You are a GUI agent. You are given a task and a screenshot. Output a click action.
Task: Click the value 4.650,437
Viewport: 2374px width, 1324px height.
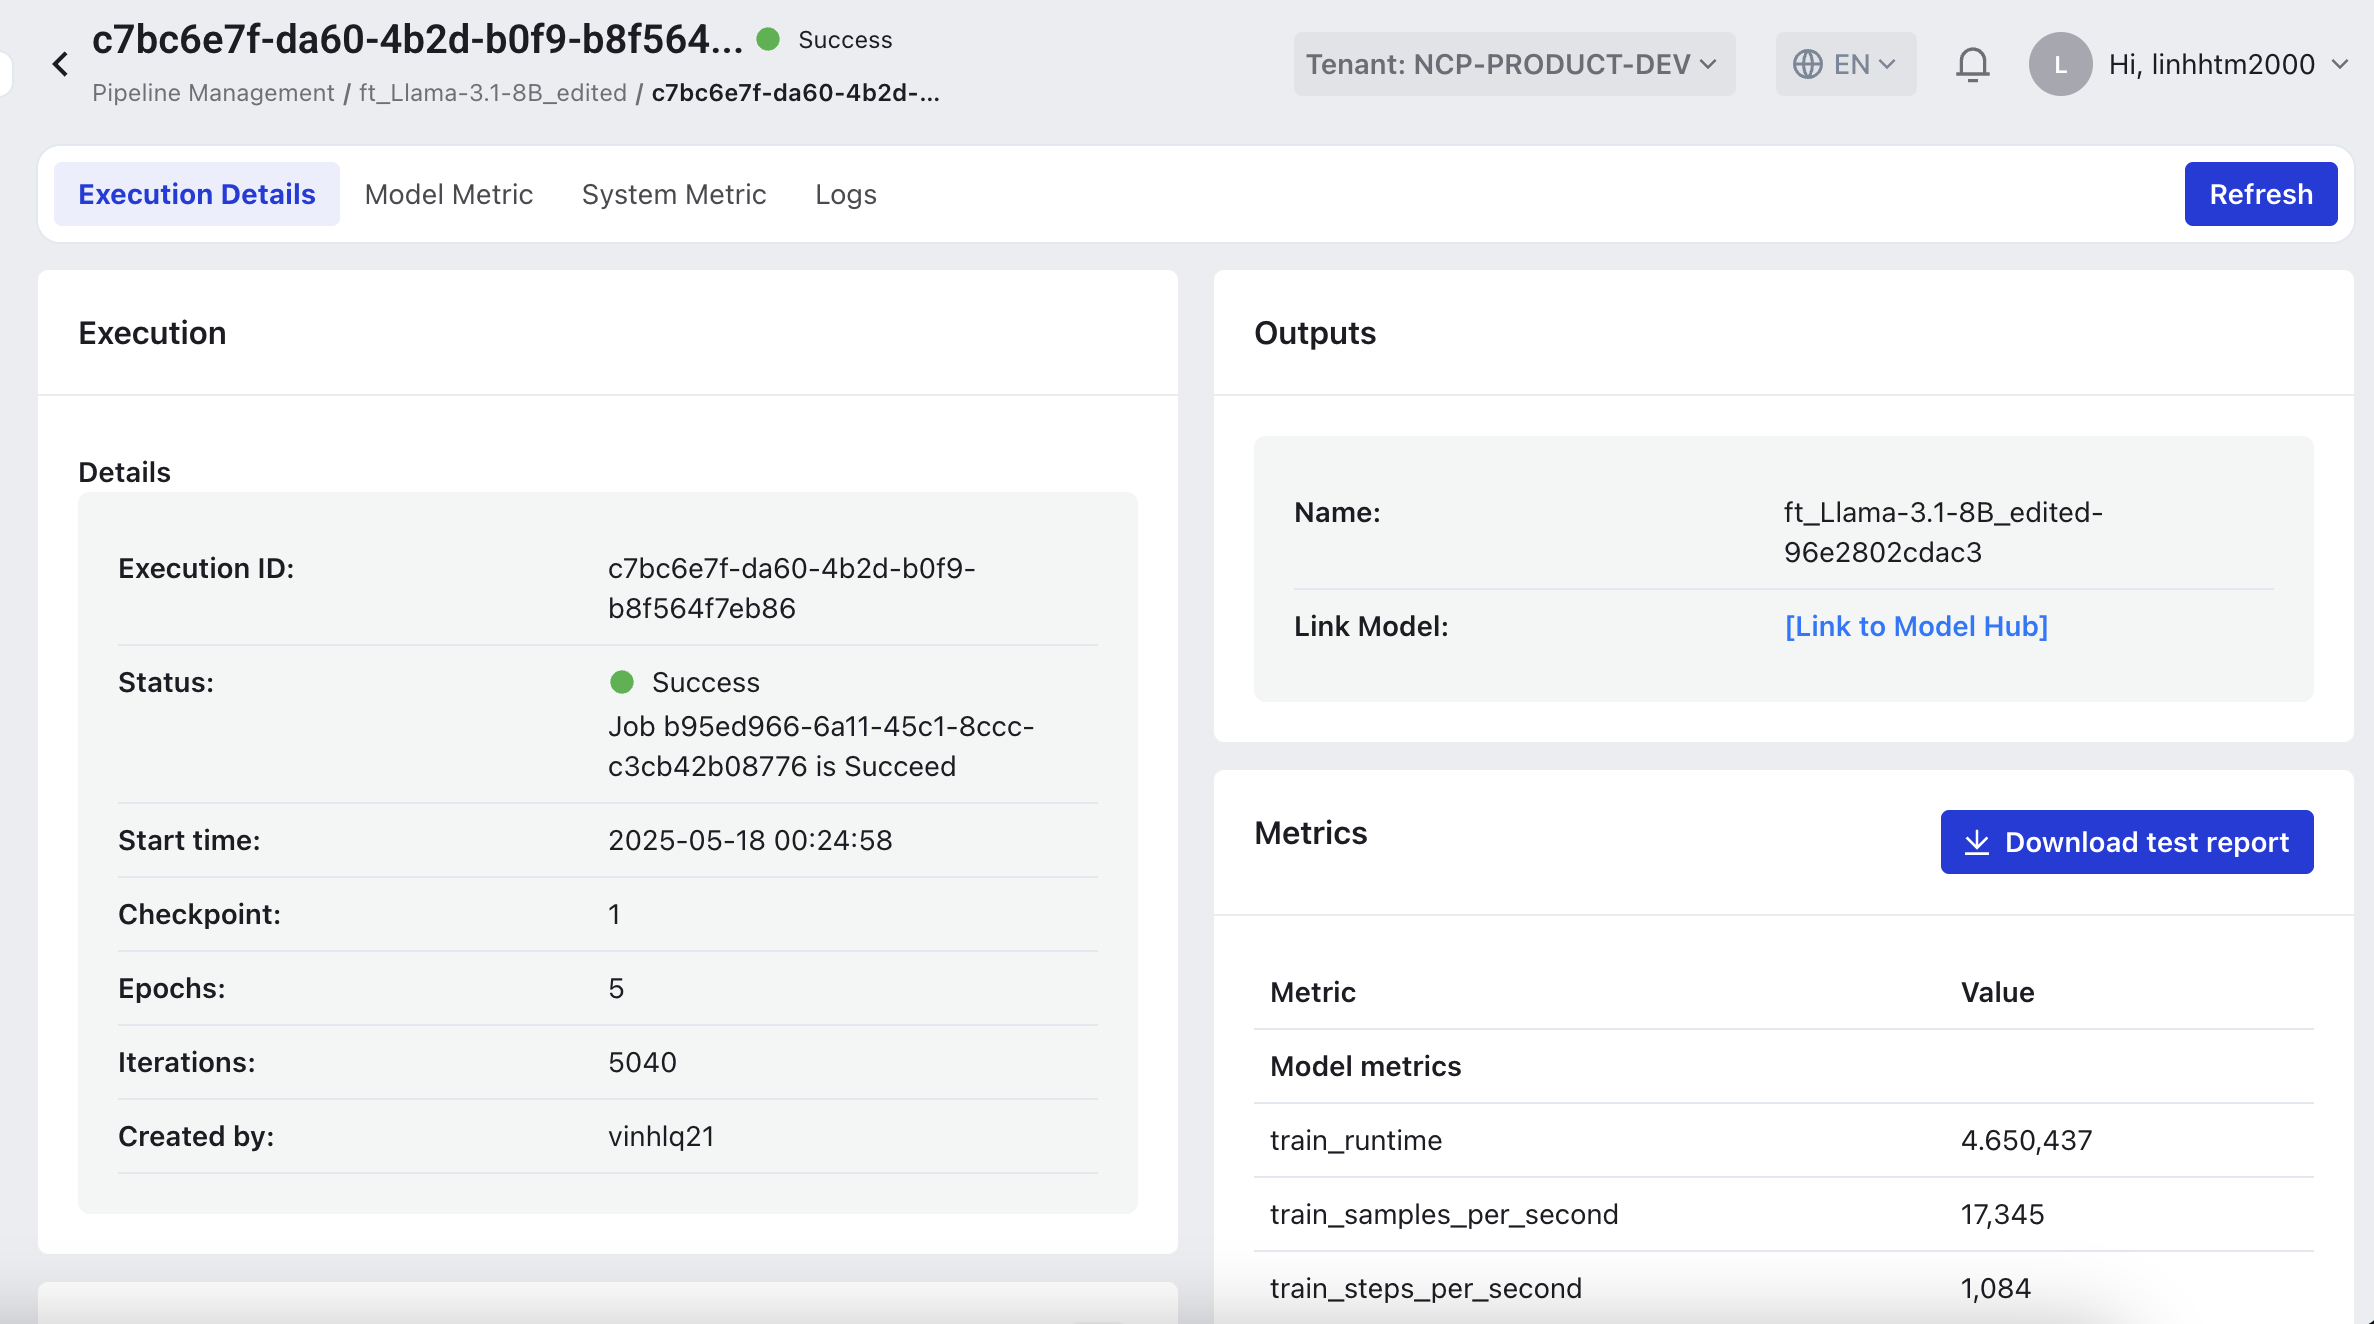tap(2026, 1140)
